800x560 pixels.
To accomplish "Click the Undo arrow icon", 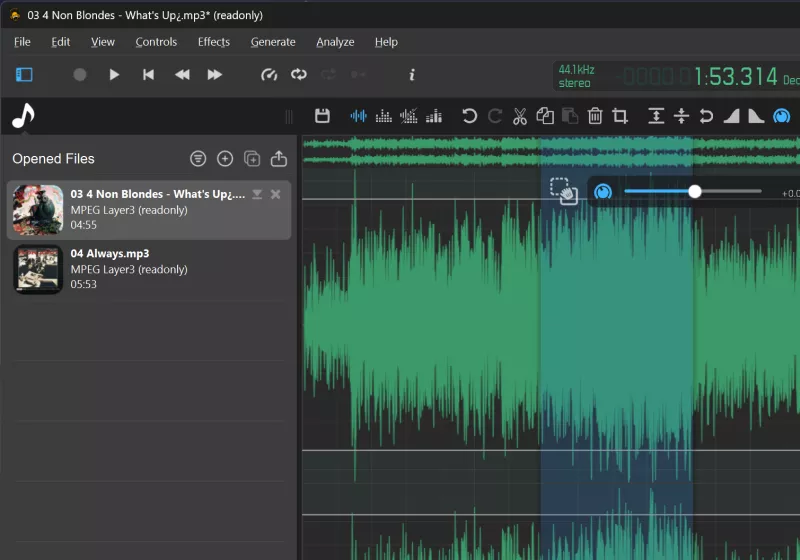I will (x=469, y=116).
